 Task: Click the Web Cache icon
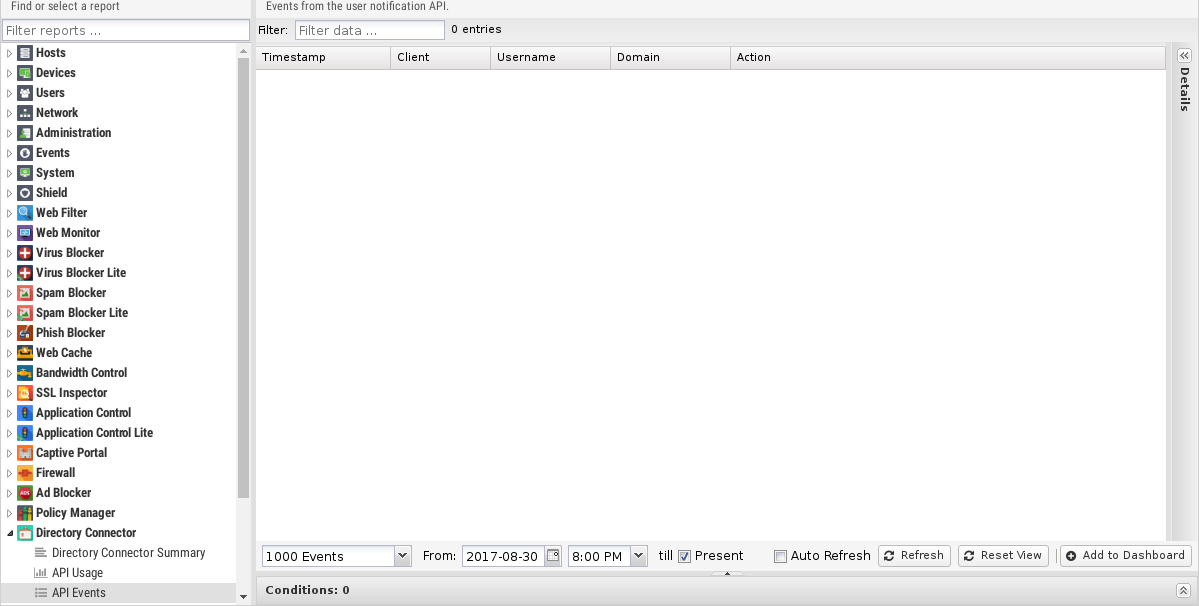(24, 352)
